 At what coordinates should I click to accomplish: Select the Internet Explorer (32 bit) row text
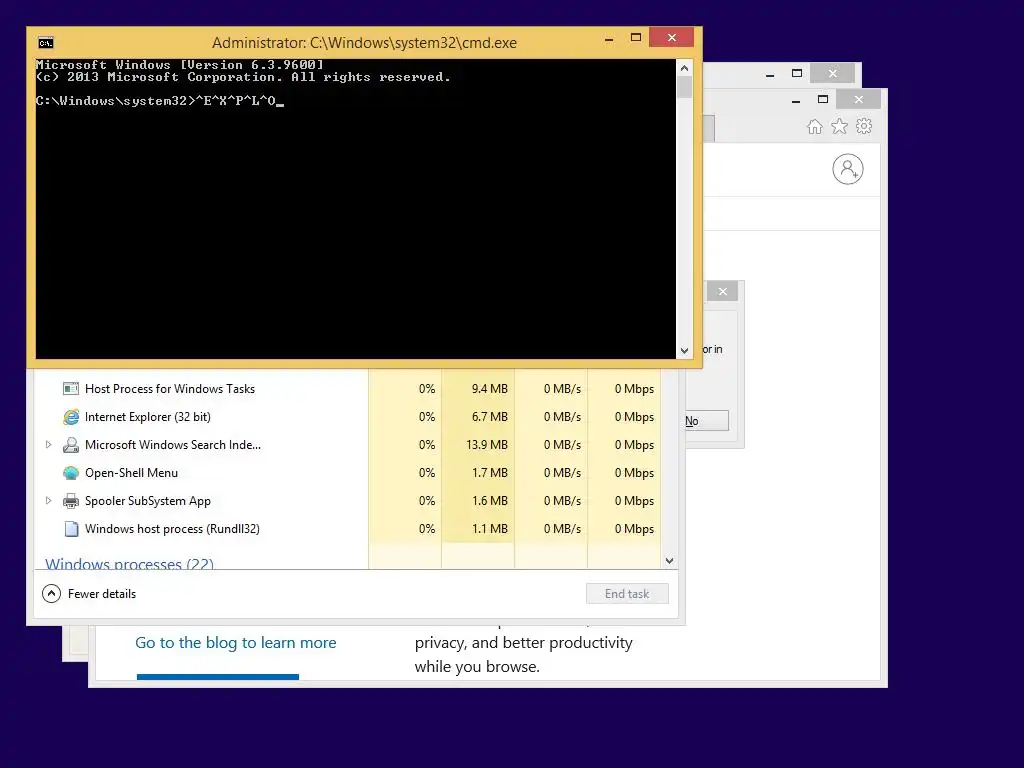point(148,417)
